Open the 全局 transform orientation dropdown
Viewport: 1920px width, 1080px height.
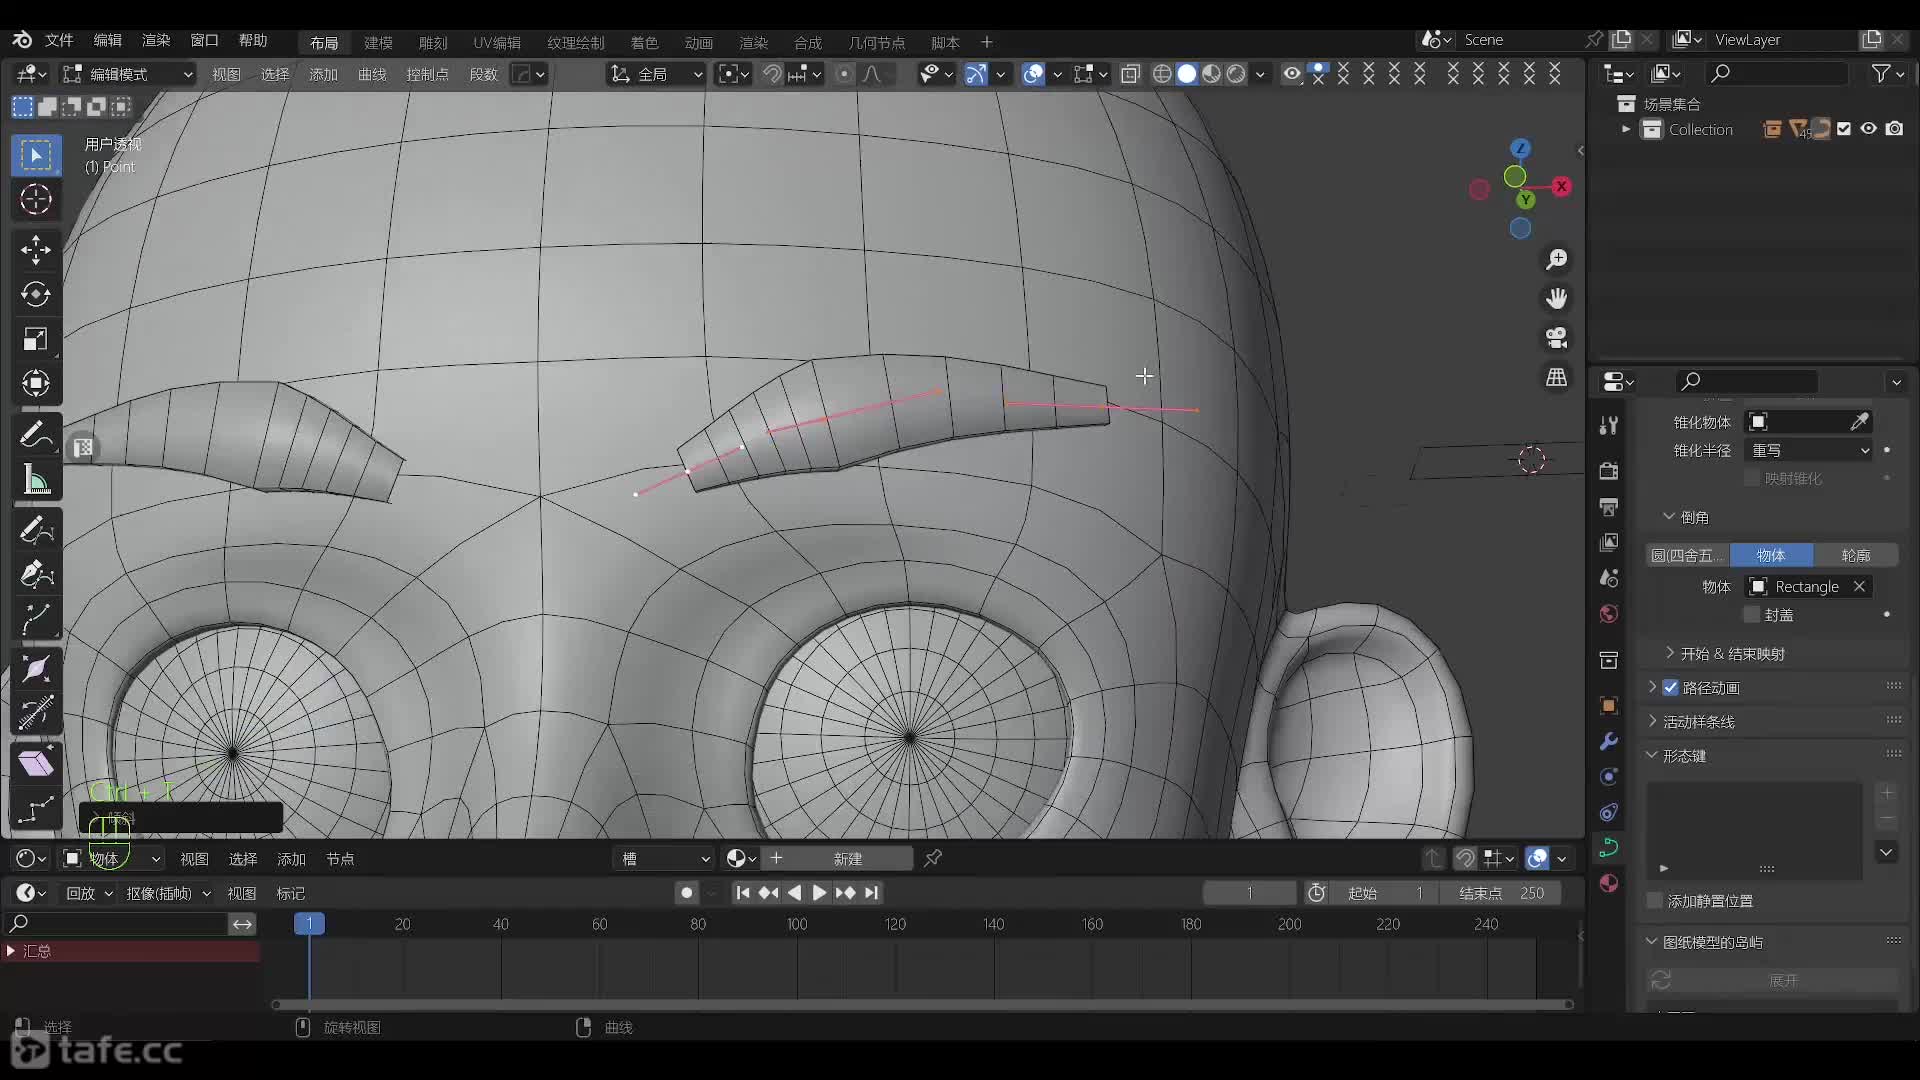point(656,74)
